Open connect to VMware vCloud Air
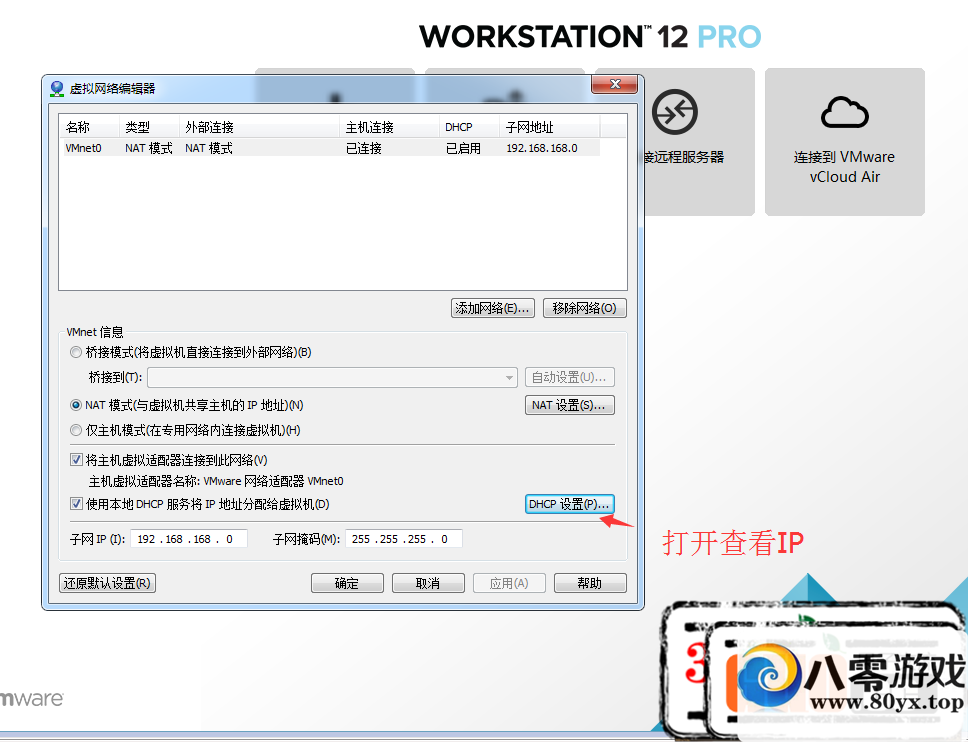 pos(844,141)
